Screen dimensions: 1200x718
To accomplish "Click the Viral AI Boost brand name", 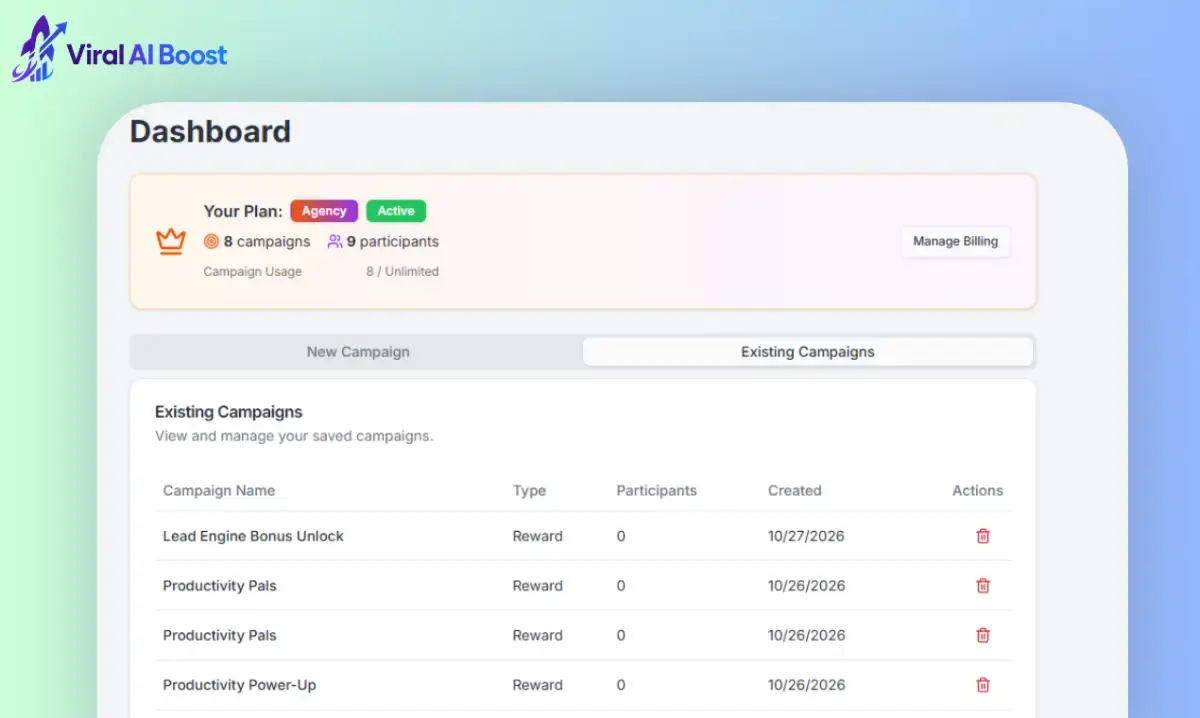I will [x=147, y=54].
